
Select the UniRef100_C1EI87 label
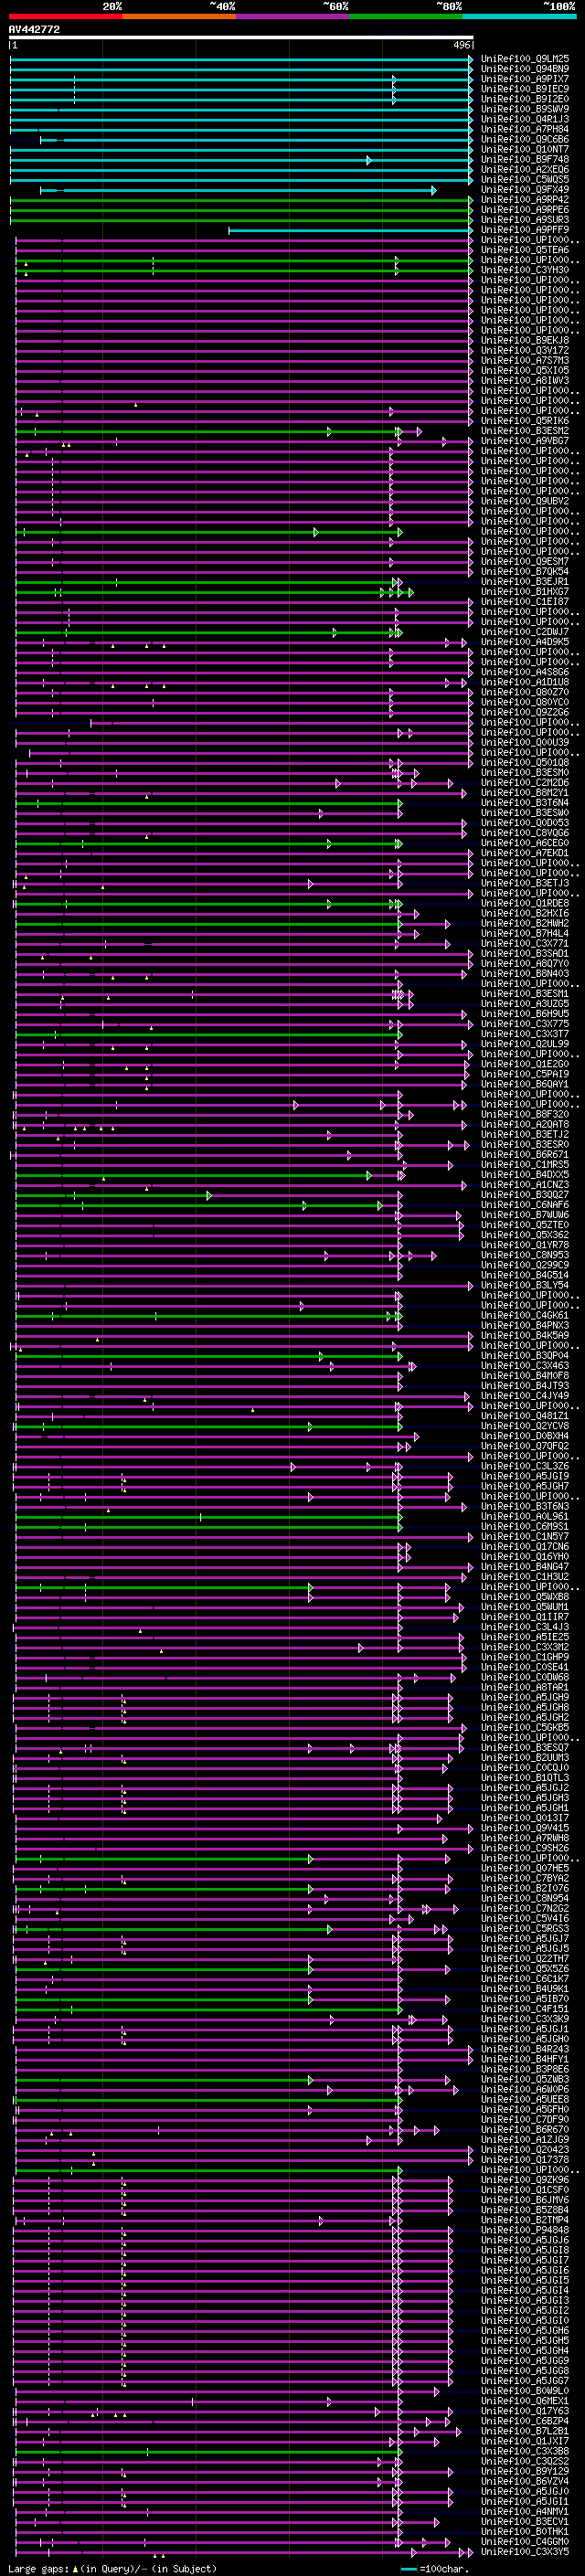[525, 602]
